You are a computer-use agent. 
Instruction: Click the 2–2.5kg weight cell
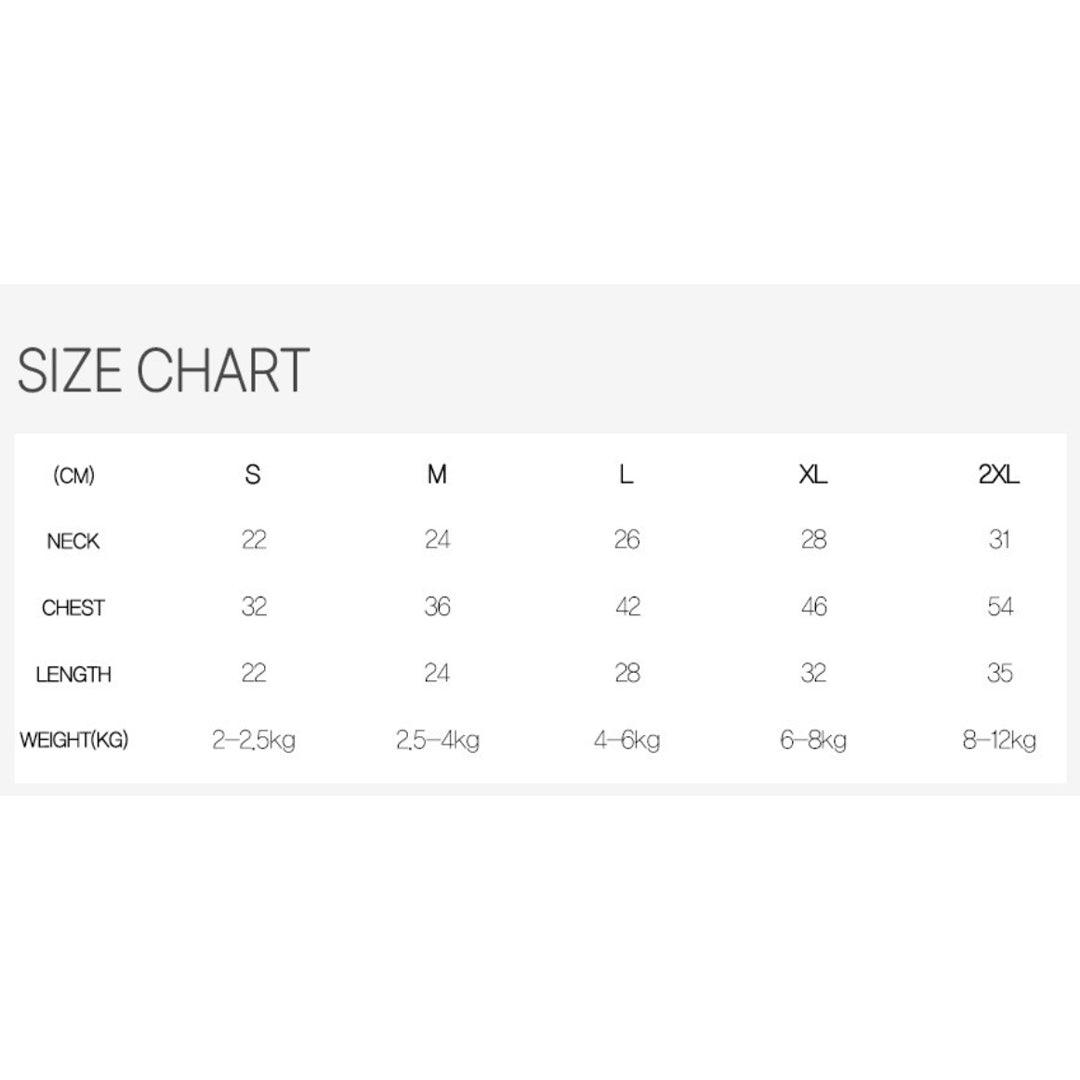(254, 741)
